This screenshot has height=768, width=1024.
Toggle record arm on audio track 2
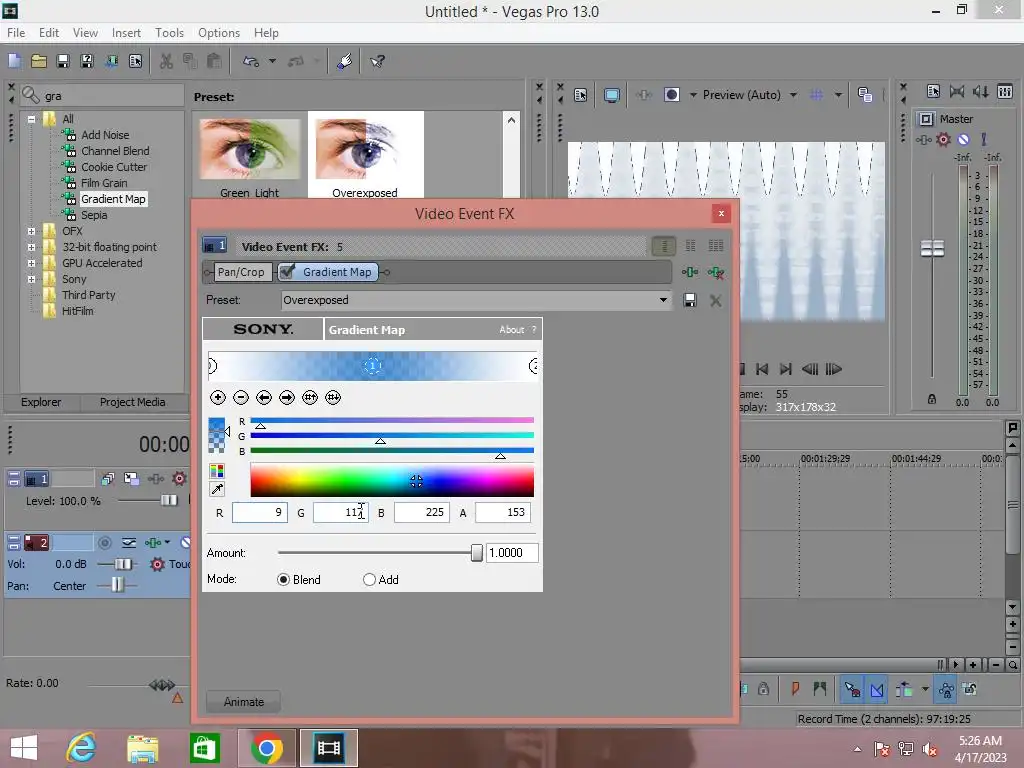click(x=104, y=543)
